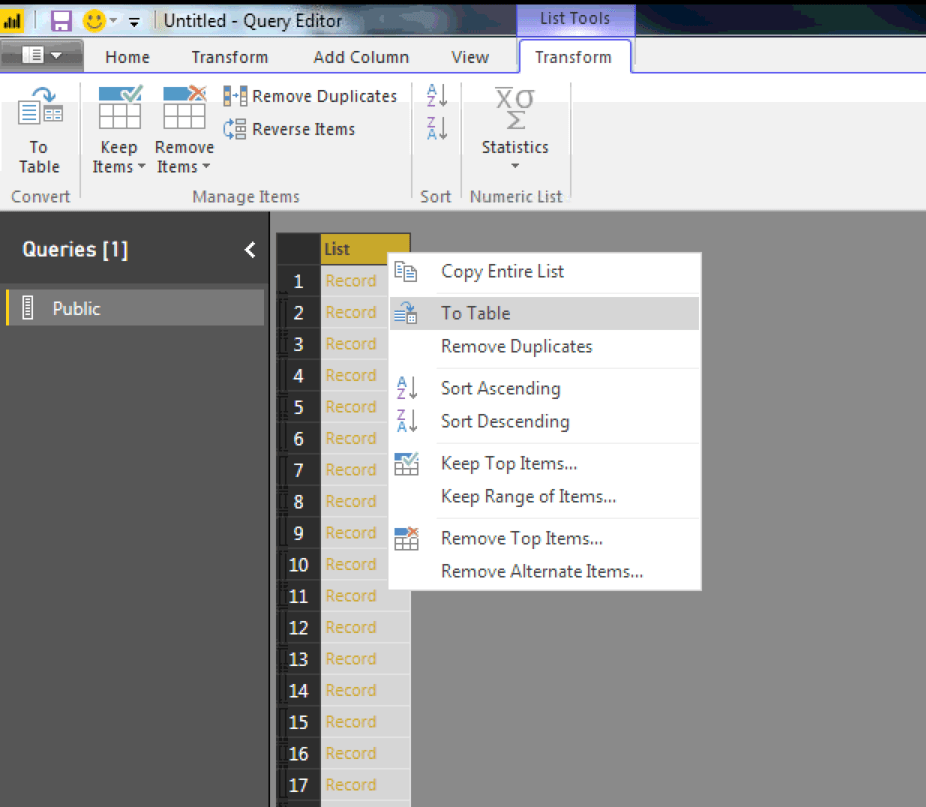Click the Save icon in title bar
The height and width of the screenshot is (807, 926).
[x=61, y=20]
